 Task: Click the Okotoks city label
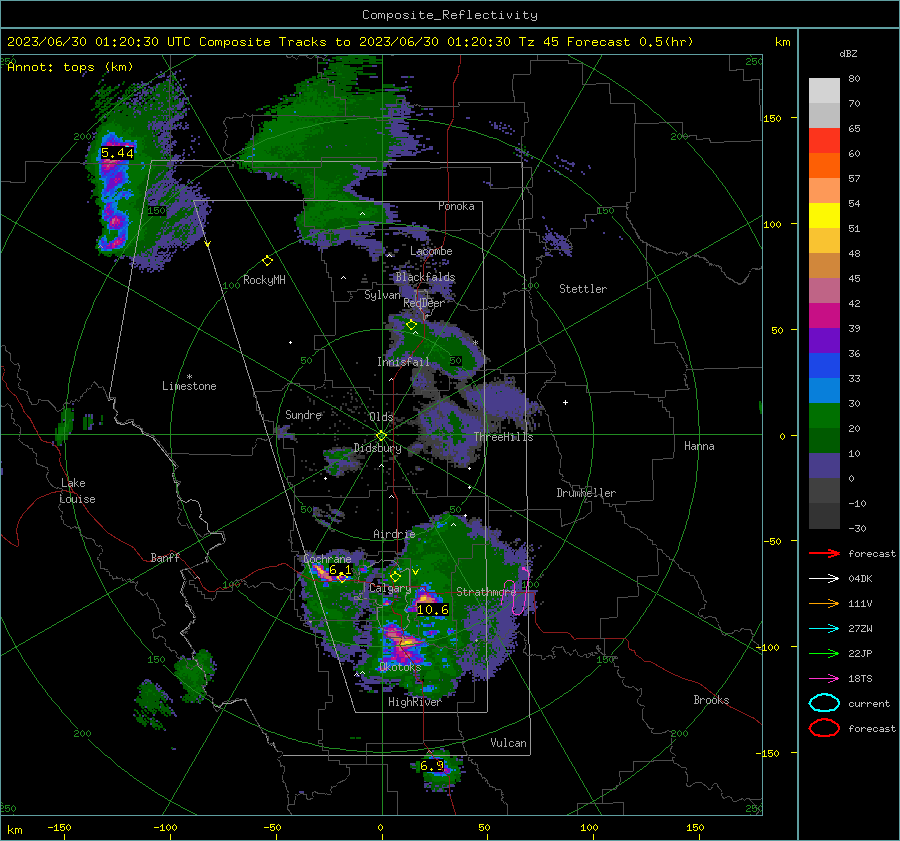tap(400, 667)
